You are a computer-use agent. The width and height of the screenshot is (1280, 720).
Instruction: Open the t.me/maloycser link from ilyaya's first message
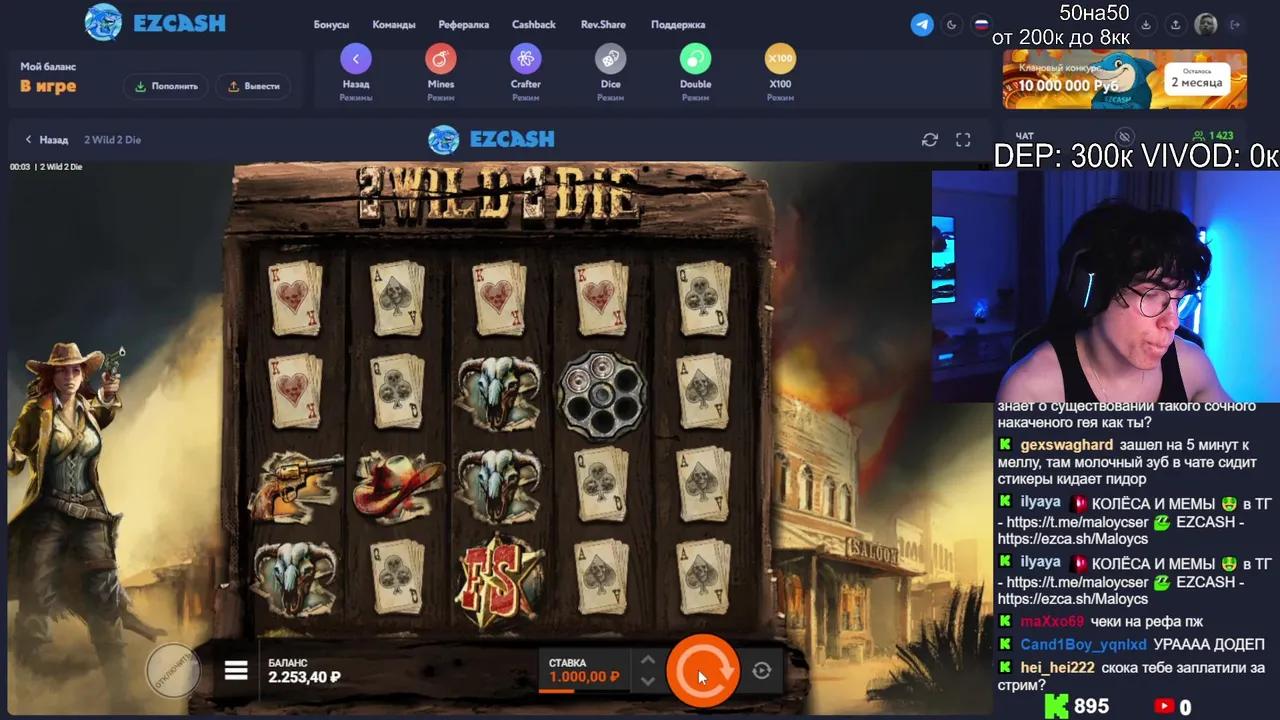(x=1078, y=522)
